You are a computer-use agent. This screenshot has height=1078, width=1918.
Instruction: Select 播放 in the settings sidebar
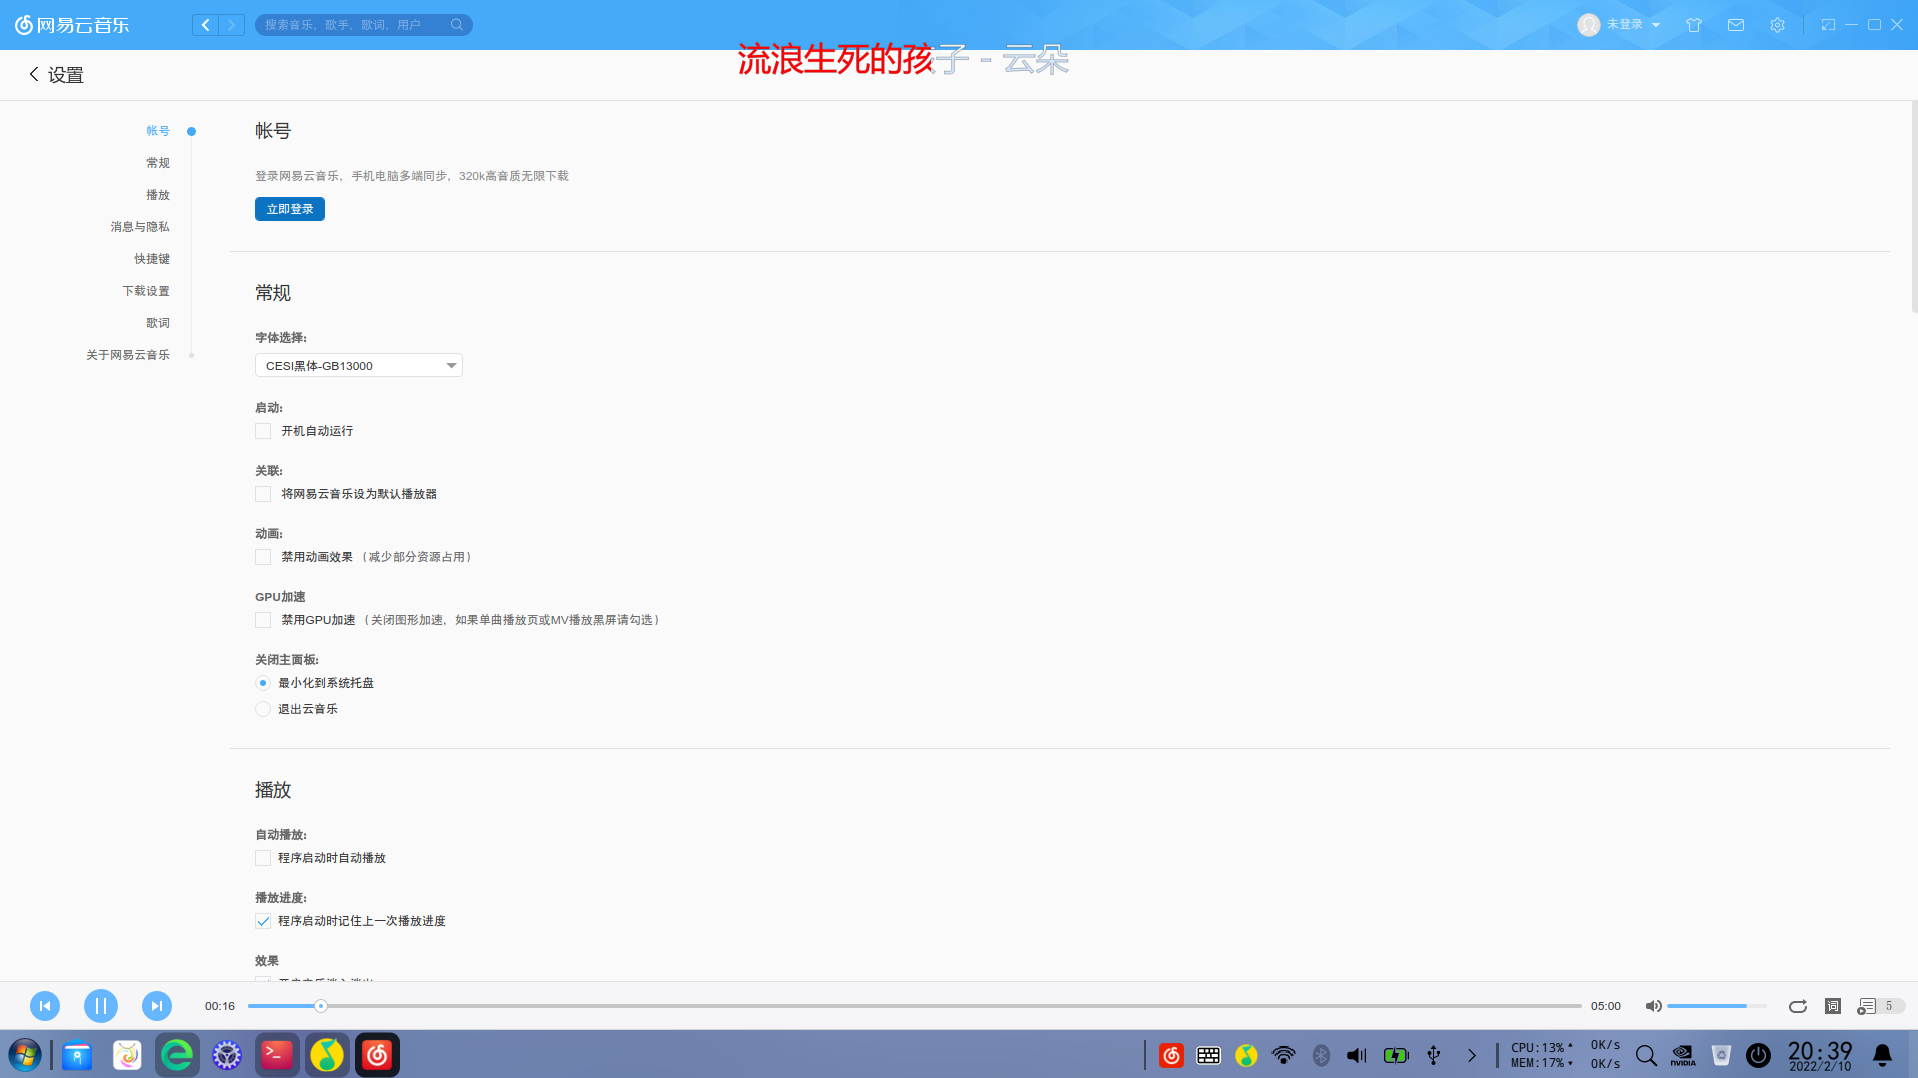158,195
